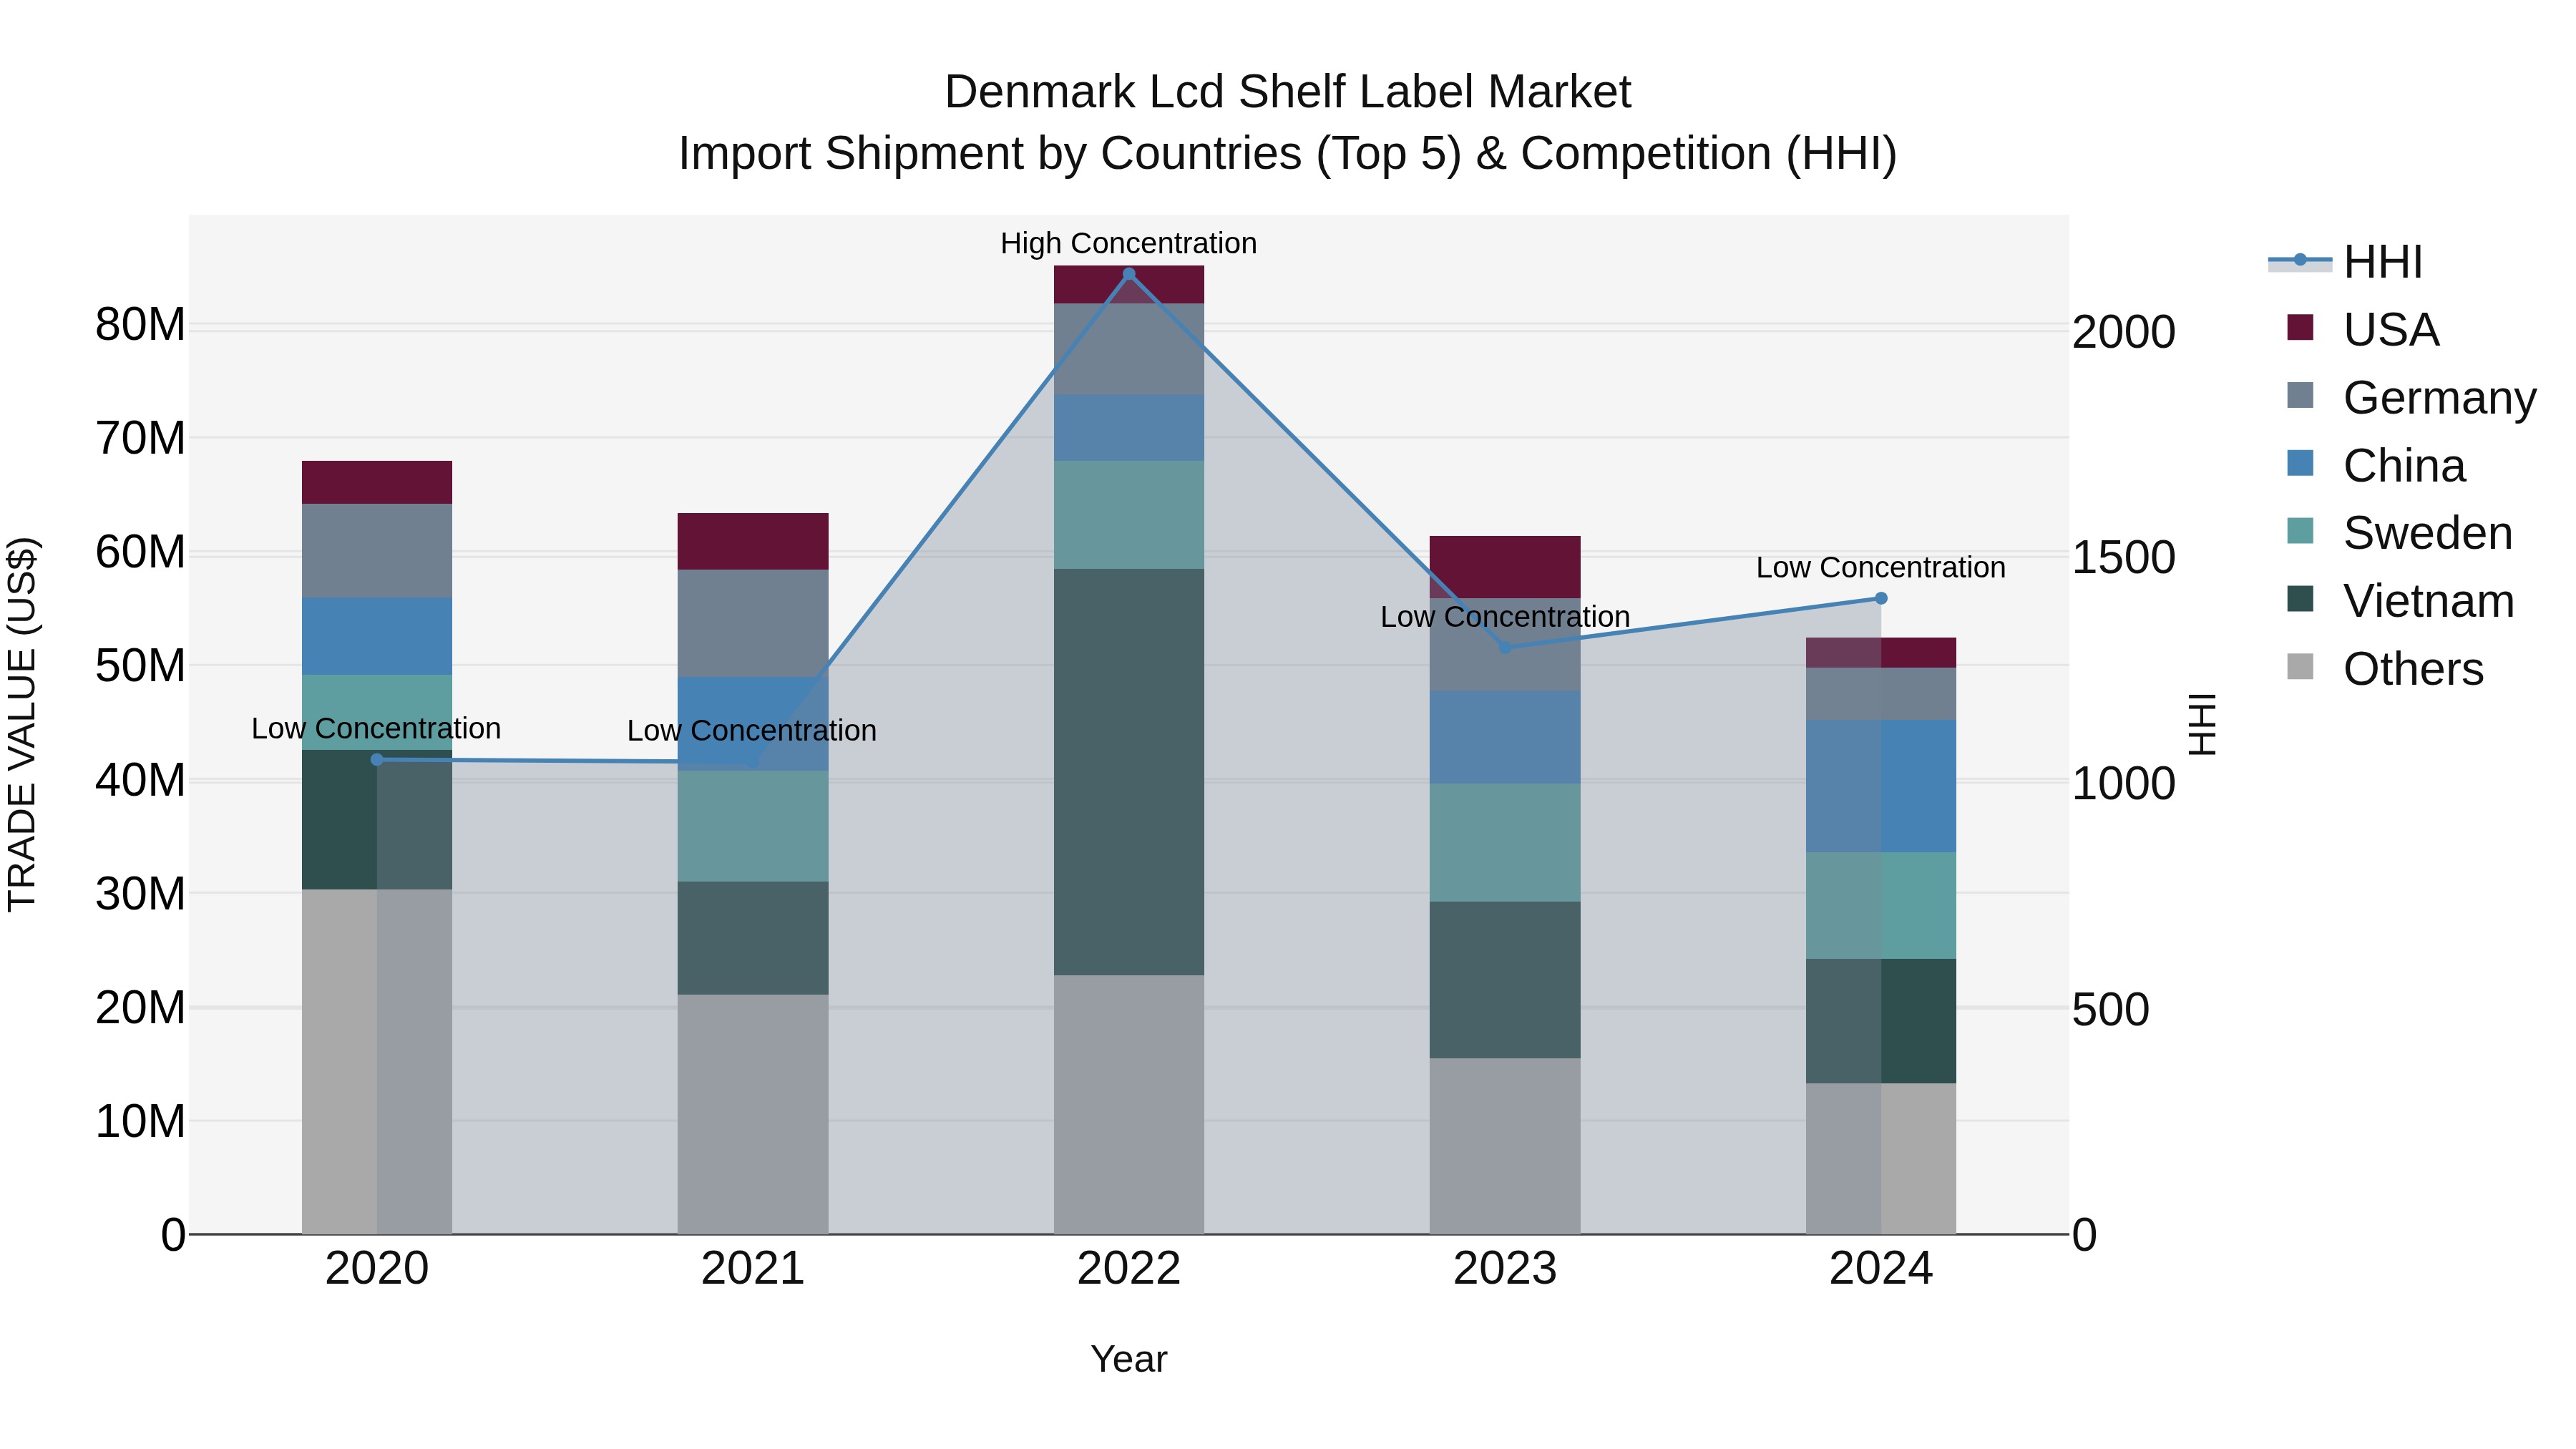
Task: Click the 2024 Vietnam bar segment
Action: [x=1881, y=1021]
